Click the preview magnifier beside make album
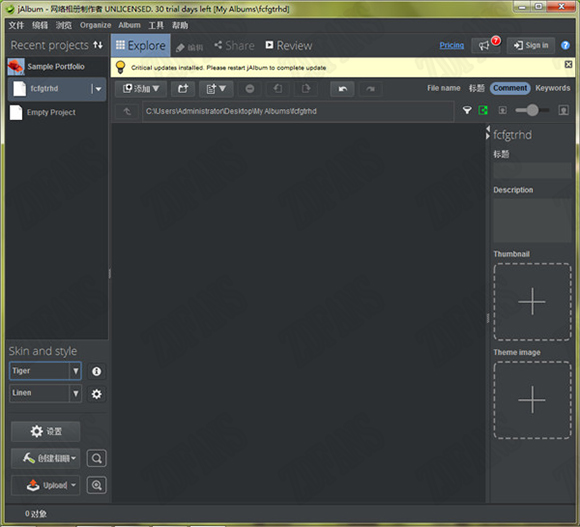580x527 pixels. (x=97, y=459)
